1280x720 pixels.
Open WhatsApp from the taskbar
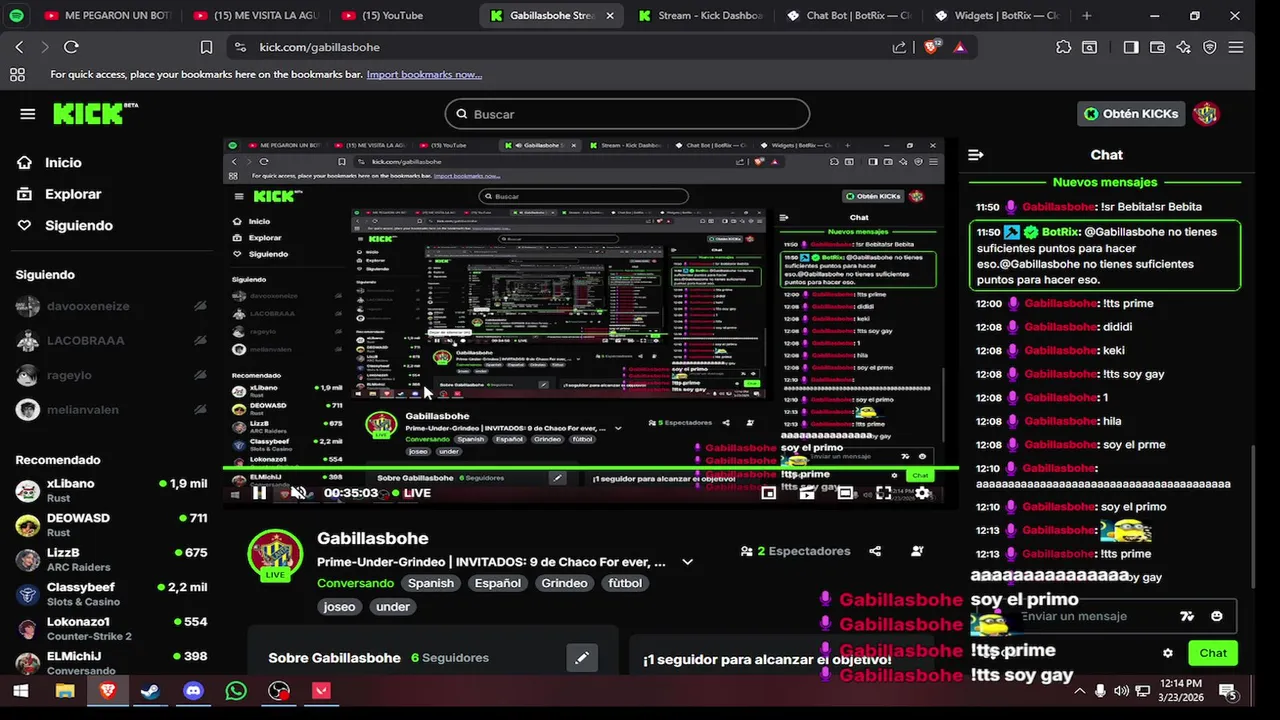pyautogui.click(x=236, y=691)
